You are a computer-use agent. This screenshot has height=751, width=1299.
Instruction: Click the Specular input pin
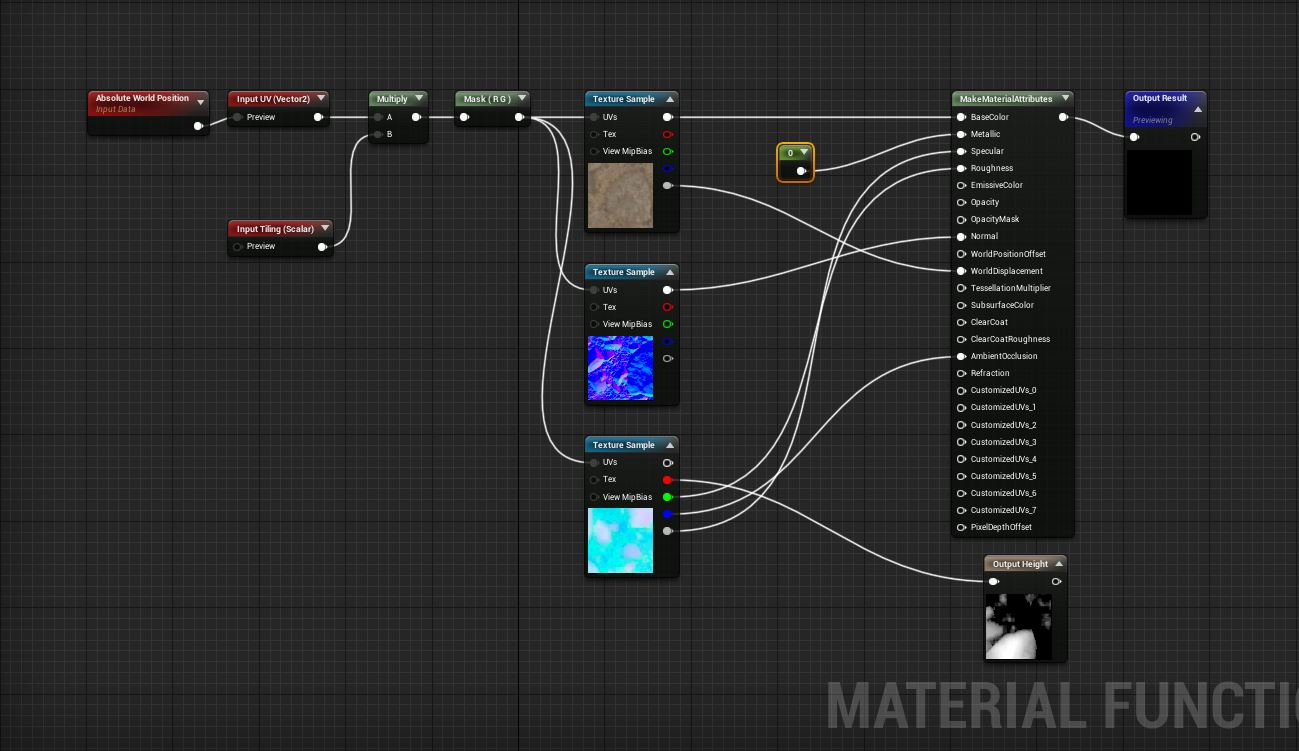pyautogui.click(x=961, y=151)
